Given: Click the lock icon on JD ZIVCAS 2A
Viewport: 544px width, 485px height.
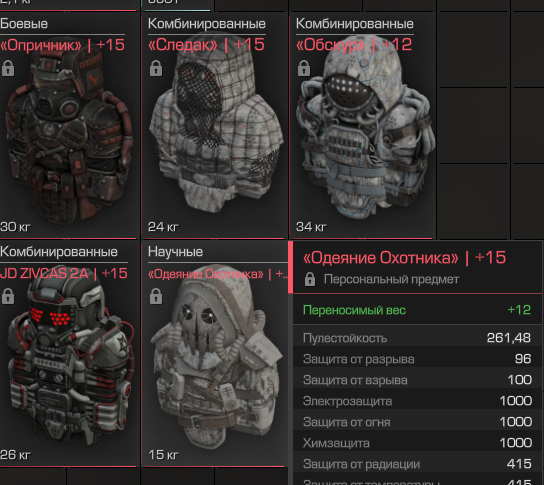Looking at the screenshot, I should [x=8, y=296].
